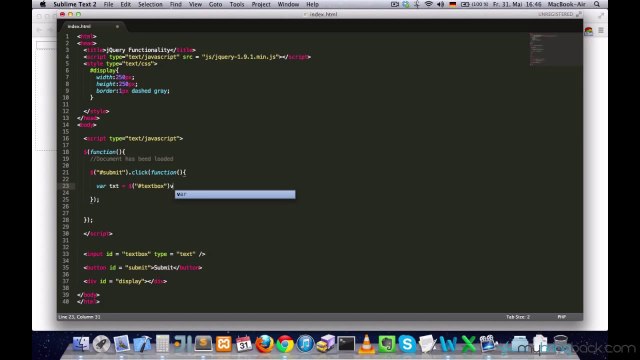The width and height of the screenshot is (640, 360).
Task: Enter fullscreen via Sublime title bar arrows
Action: pos(579,14)
